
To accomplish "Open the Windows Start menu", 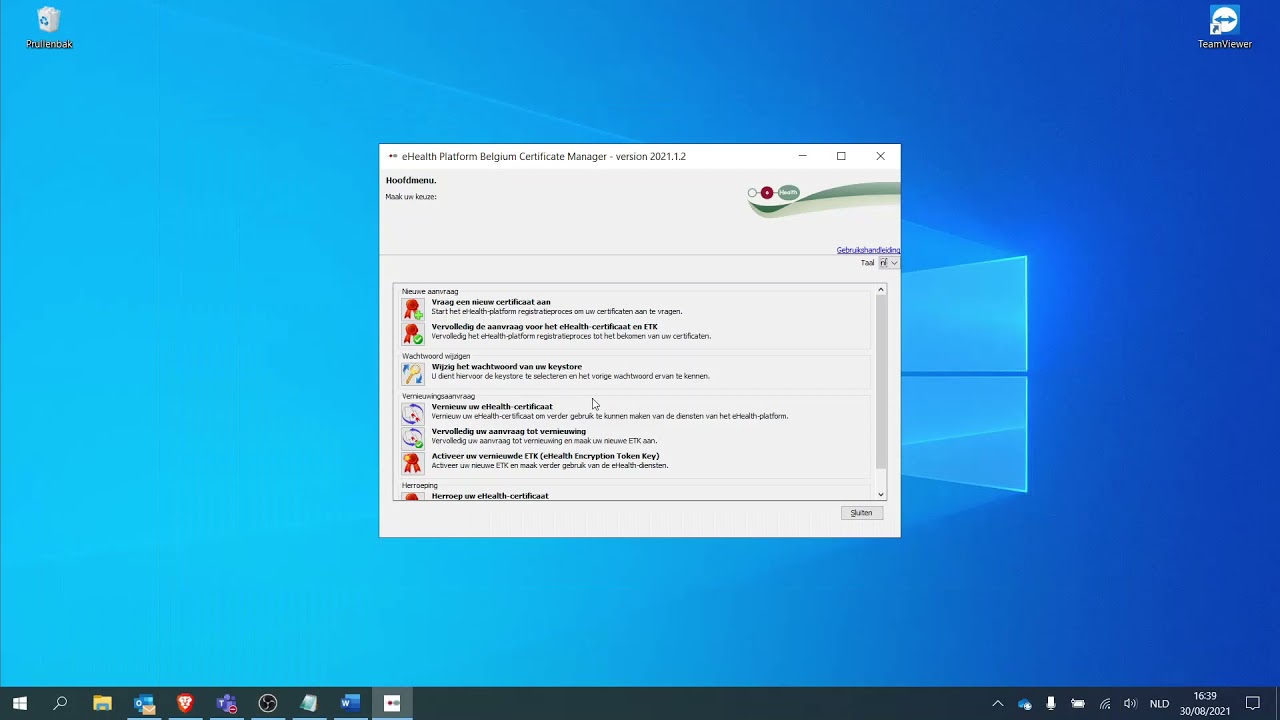I will [x=19, y=703].
